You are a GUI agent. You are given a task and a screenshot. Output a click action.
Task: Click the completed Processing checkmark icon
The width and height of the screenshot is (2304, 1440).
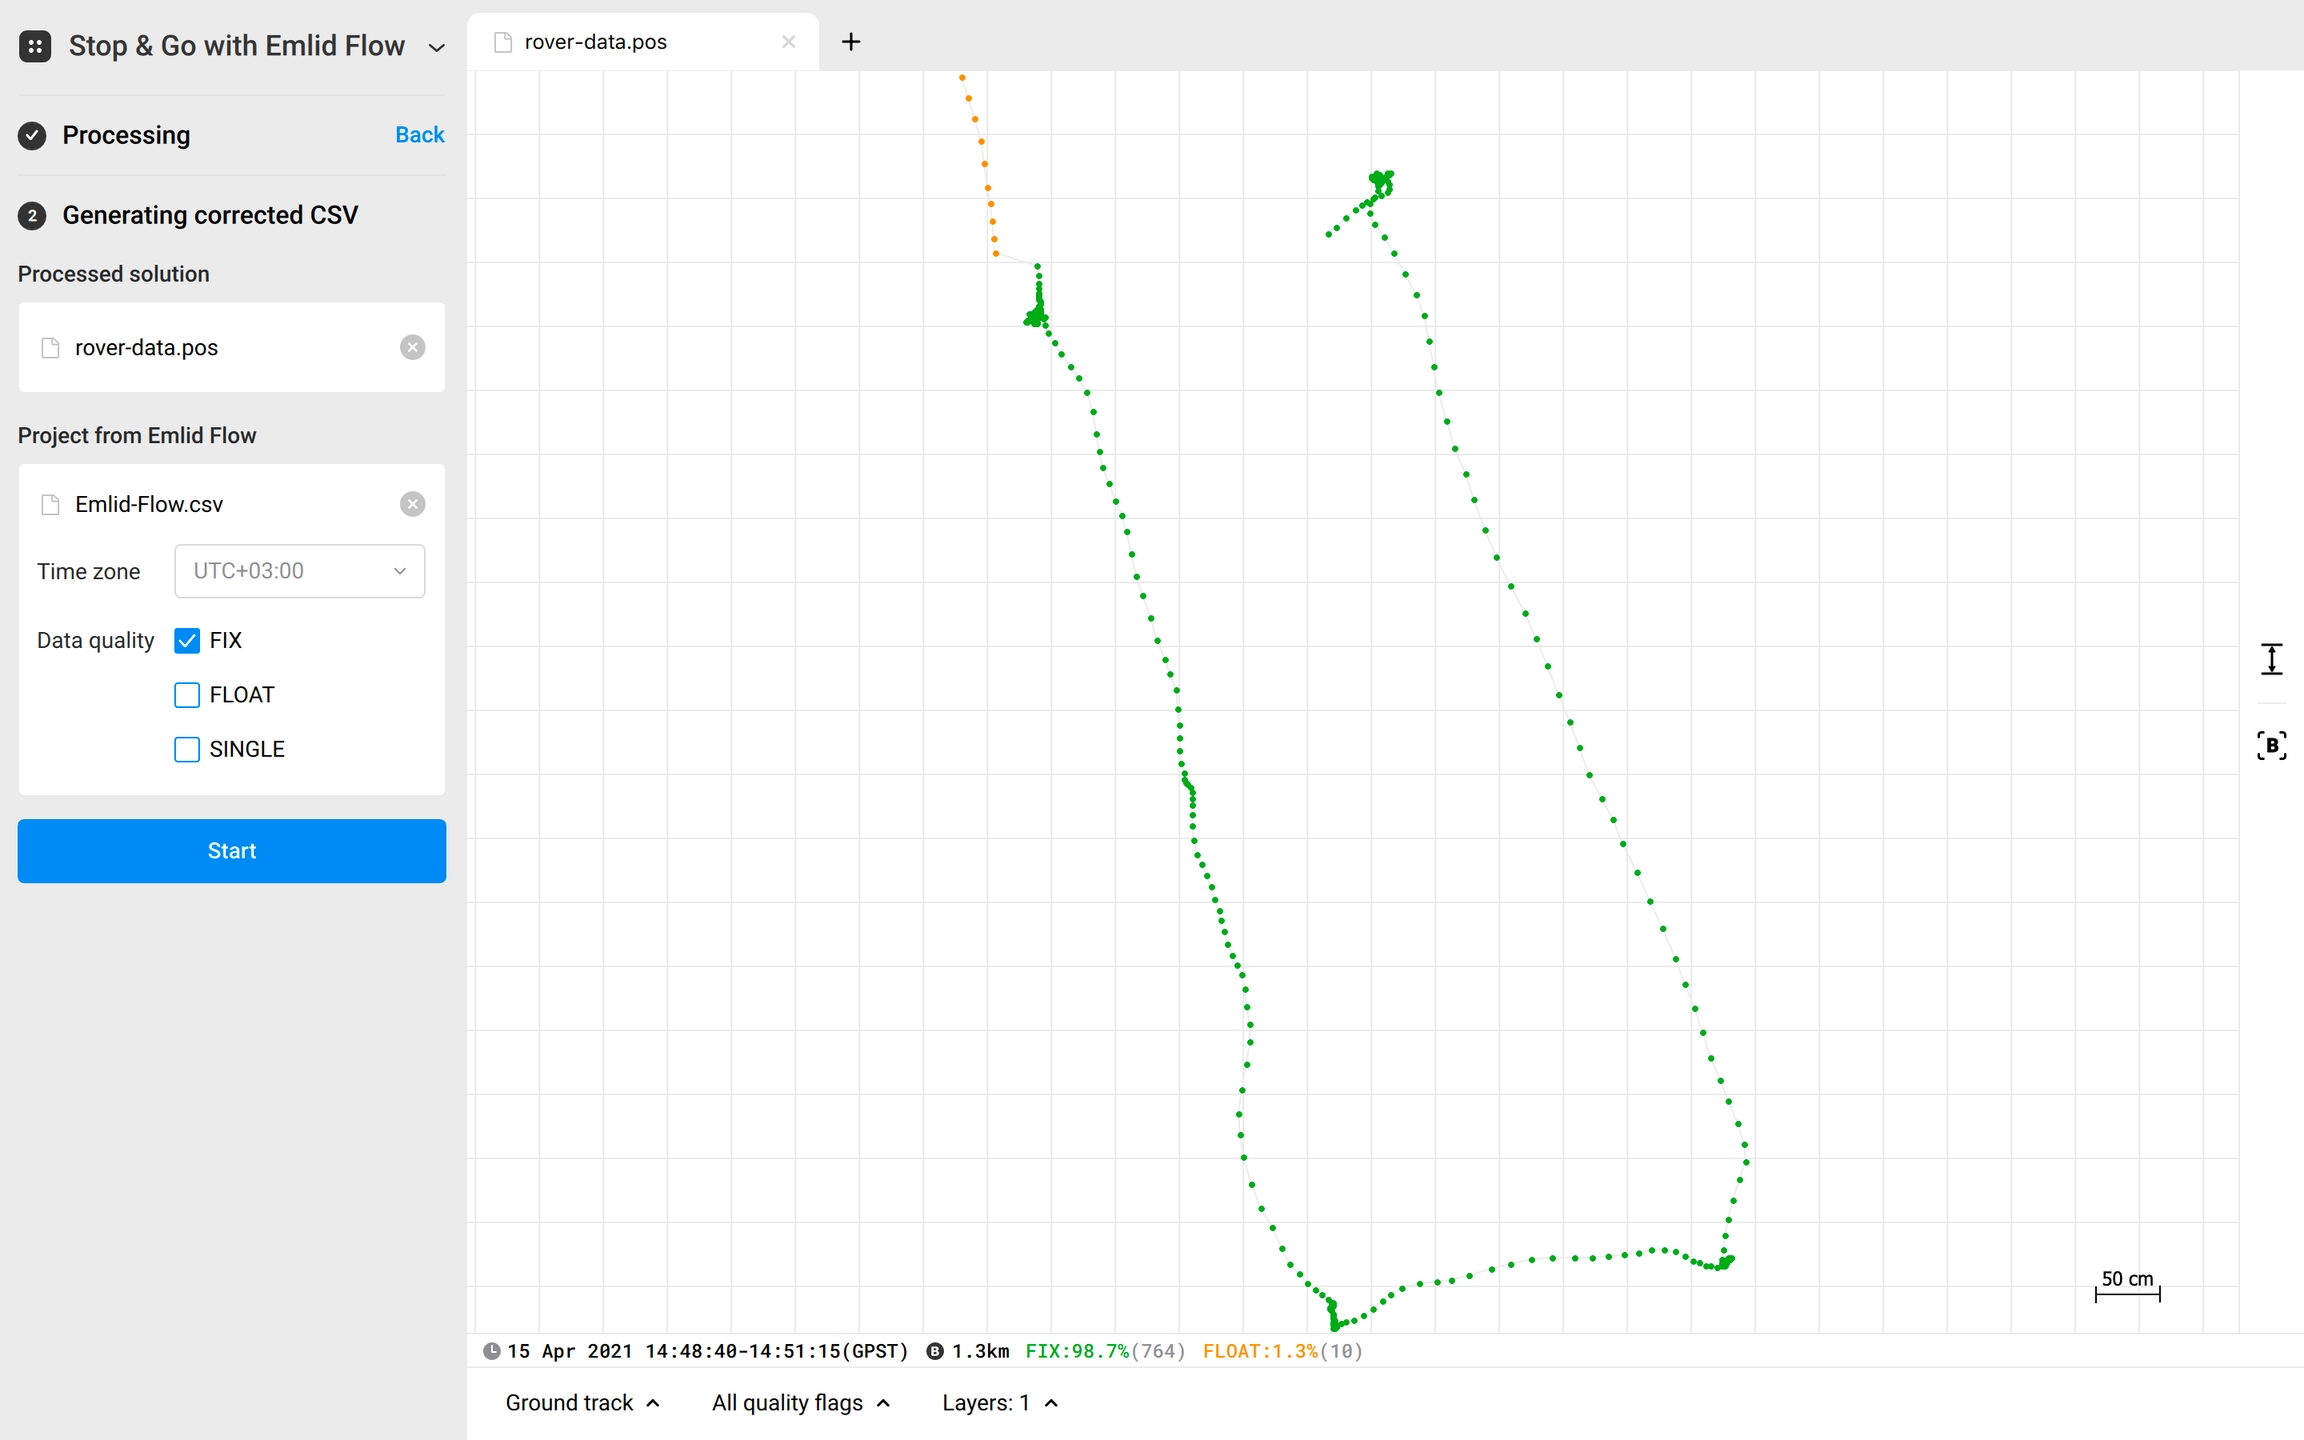(32, 135)
